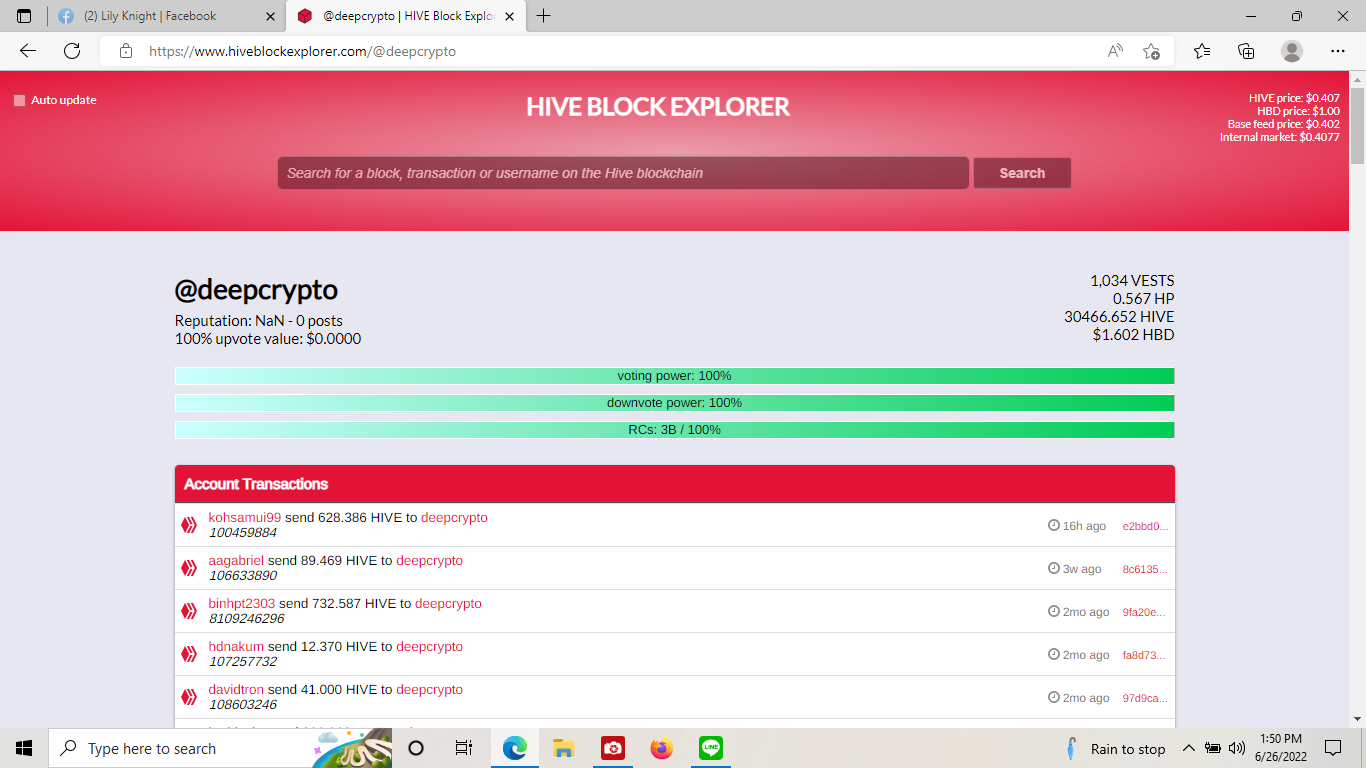Click Hive icon in binhpt2303 transaction row
The image size is (1366, 768).
[189, 611]
